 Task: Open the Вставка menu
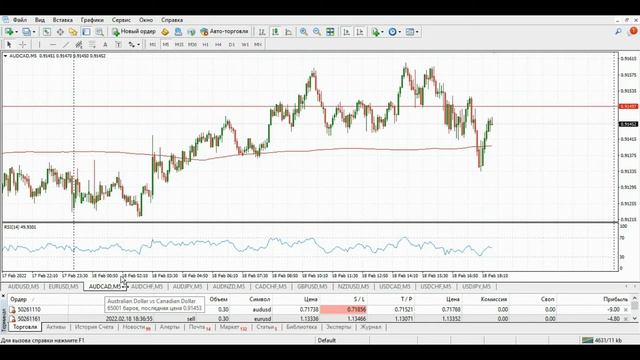[x=62, y=20]
